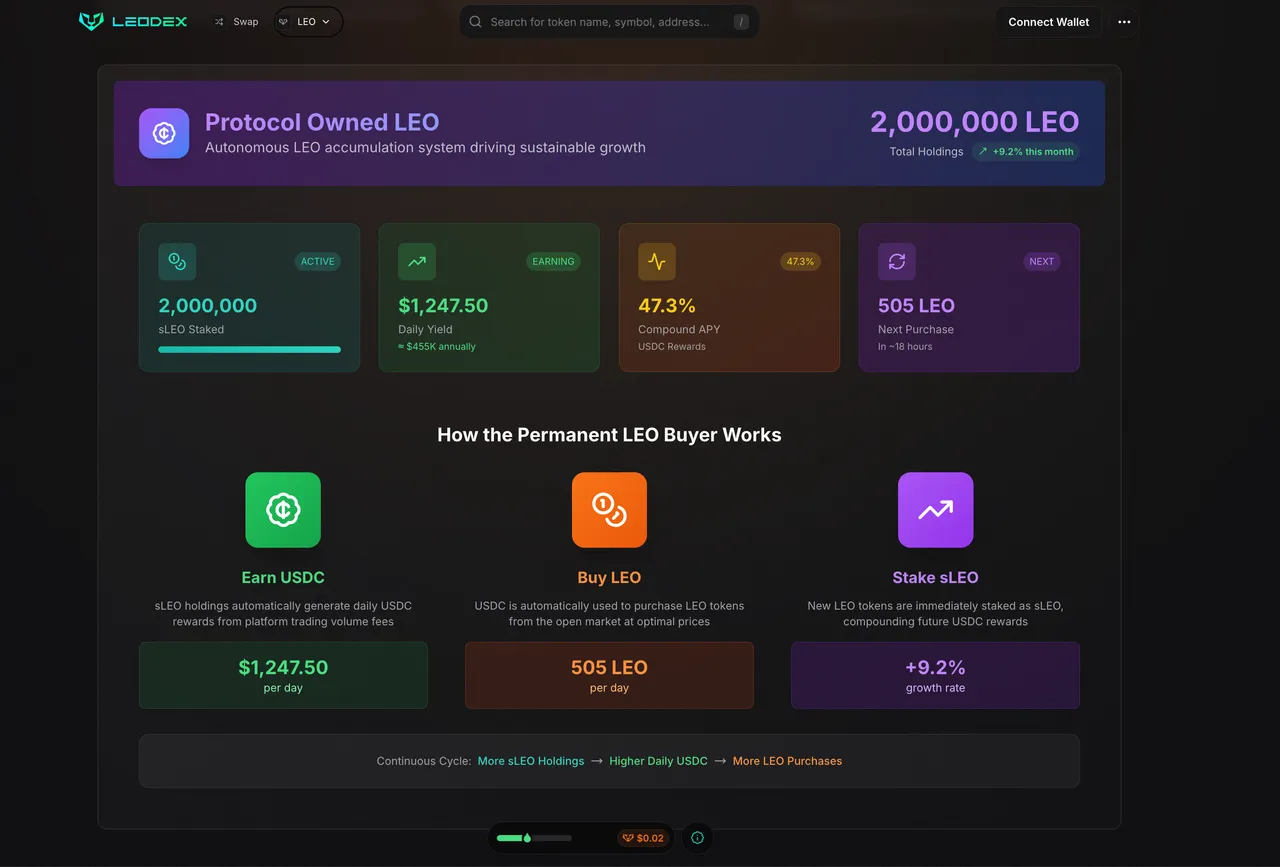Click the $0.02 LEO price badge
Screen dimensions: 1280x867
[643, 838]
